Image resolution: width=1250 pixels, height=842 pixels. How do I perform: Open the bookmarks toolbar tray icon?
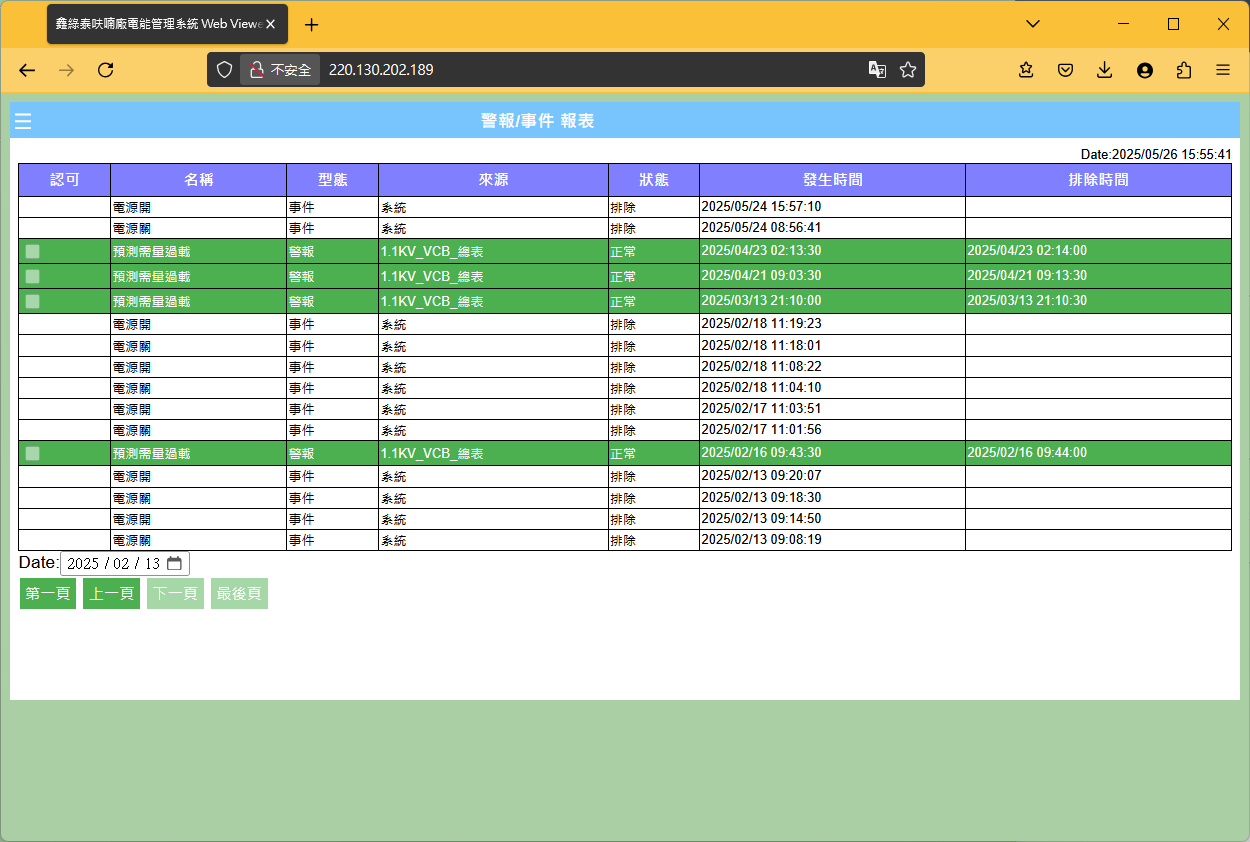coord(1026,70)
